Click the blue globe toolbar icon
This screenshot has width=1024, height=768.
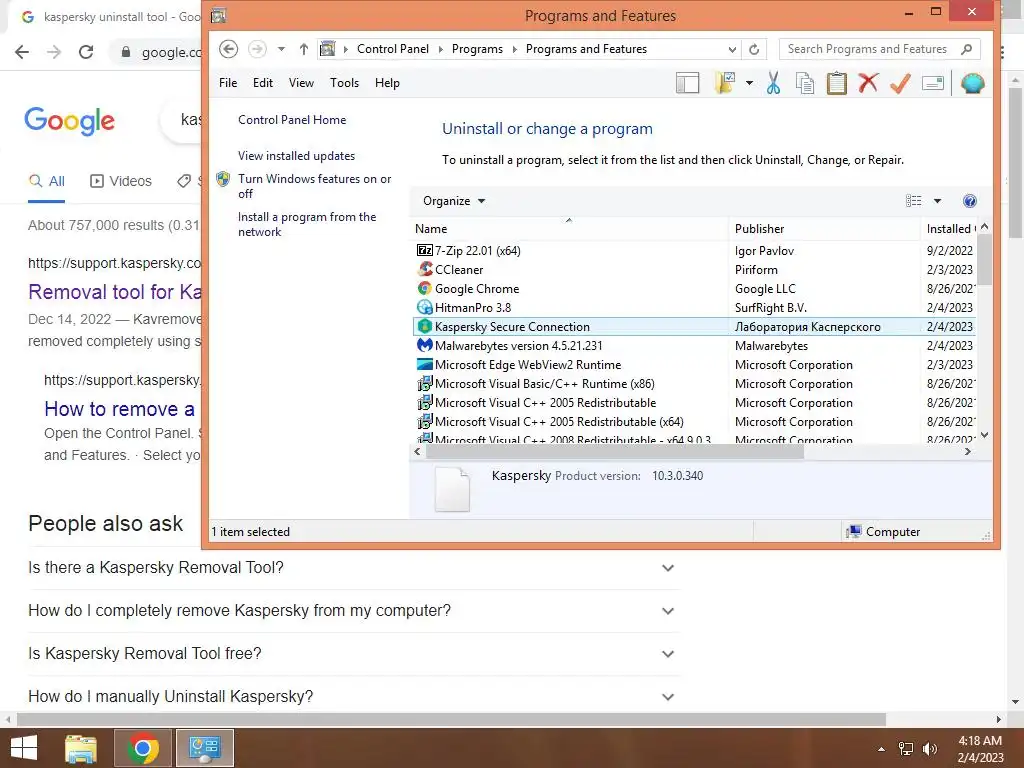(972, 83)
